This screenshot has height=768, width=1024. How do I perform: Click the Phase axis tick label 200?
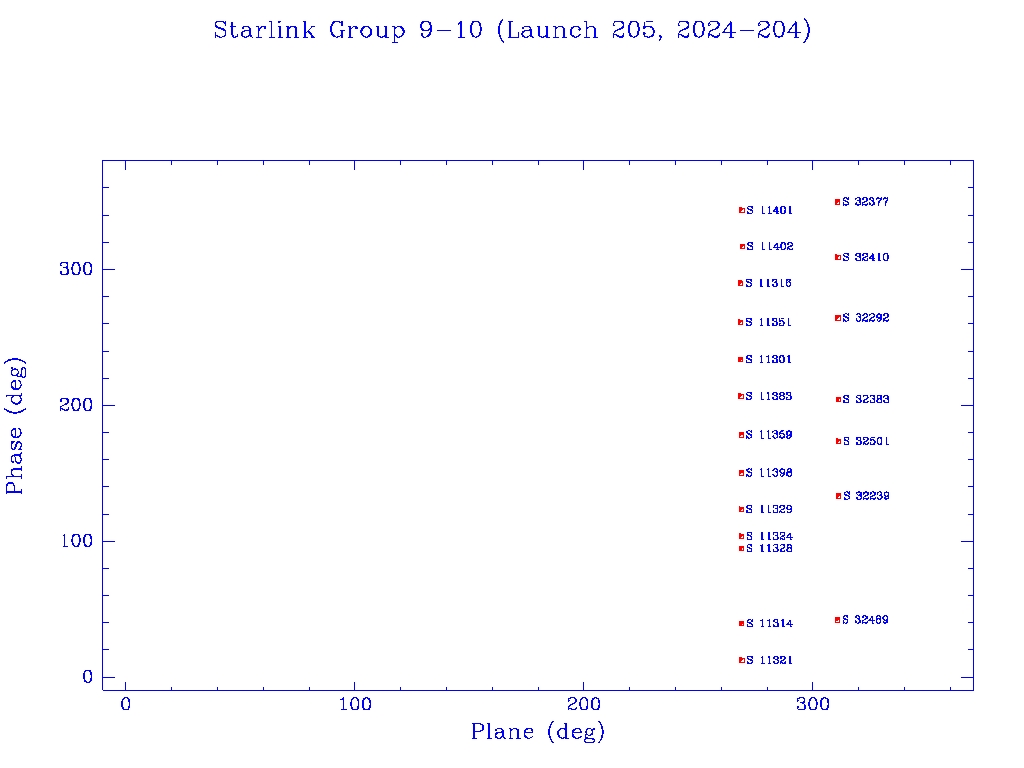(x=76, y=405)
